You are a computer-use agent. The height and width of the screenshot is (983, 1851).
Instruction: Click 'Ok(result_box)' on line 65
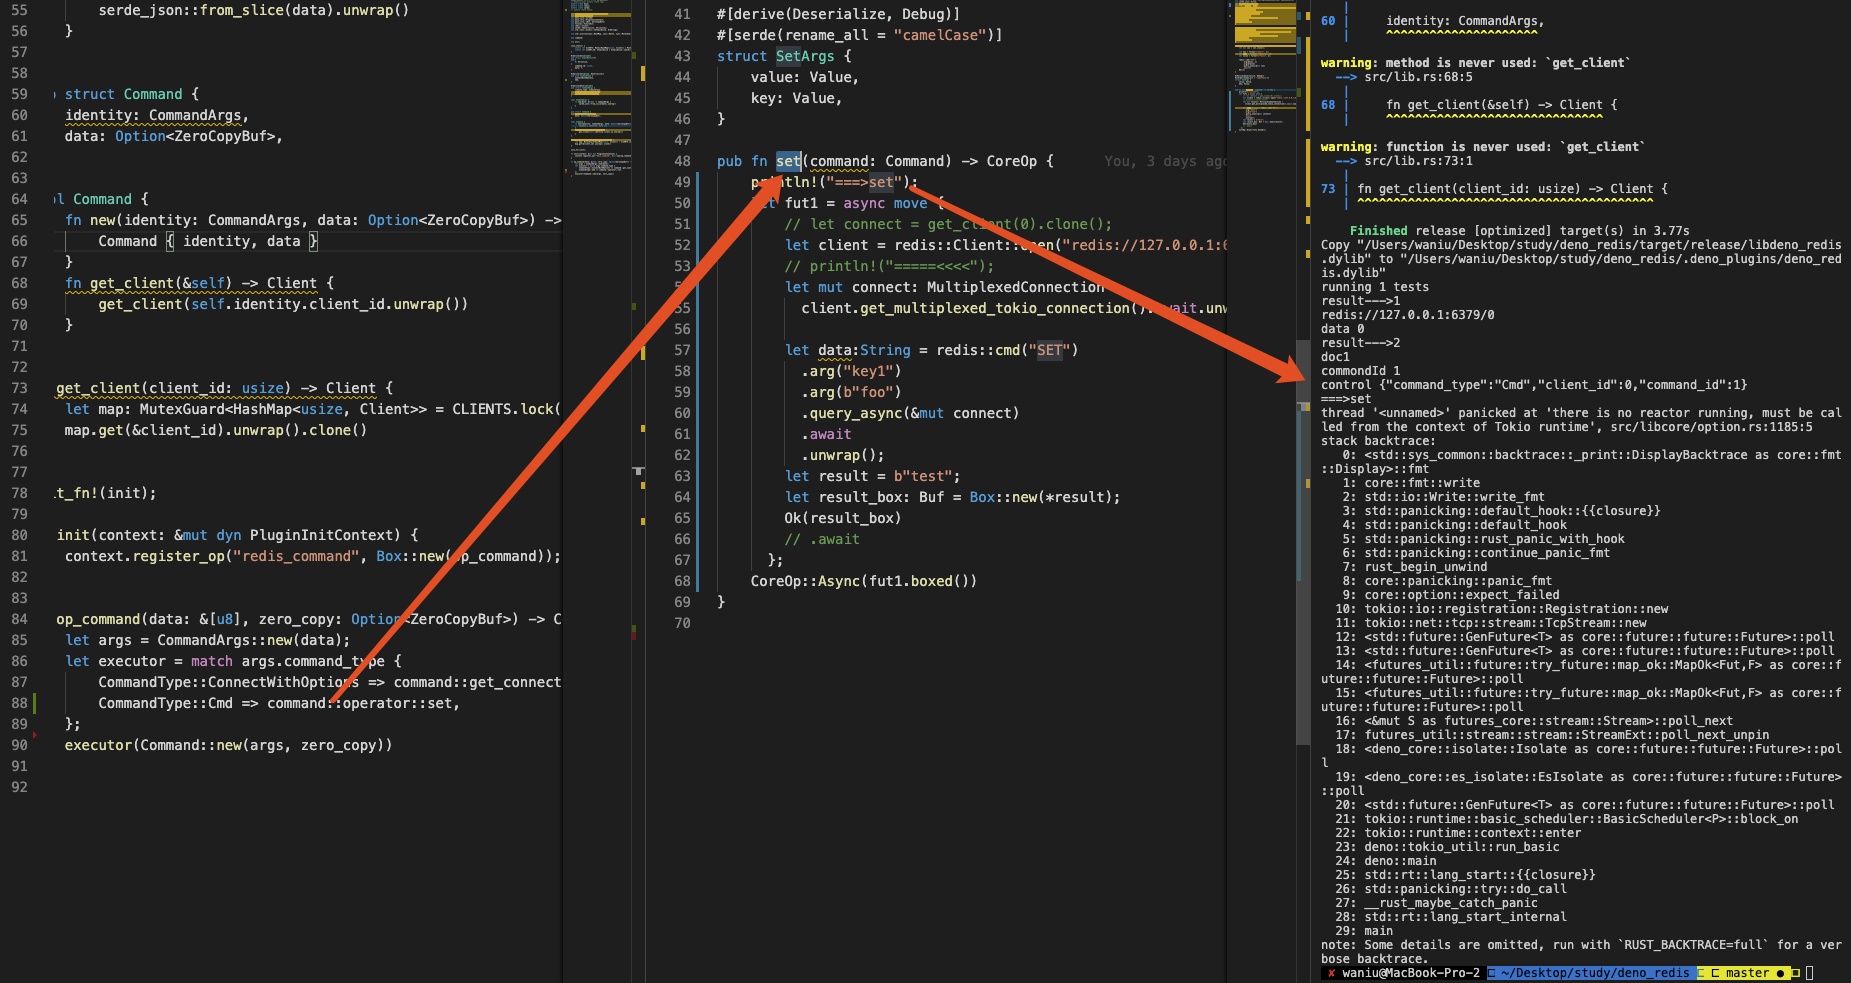(842, 518)
